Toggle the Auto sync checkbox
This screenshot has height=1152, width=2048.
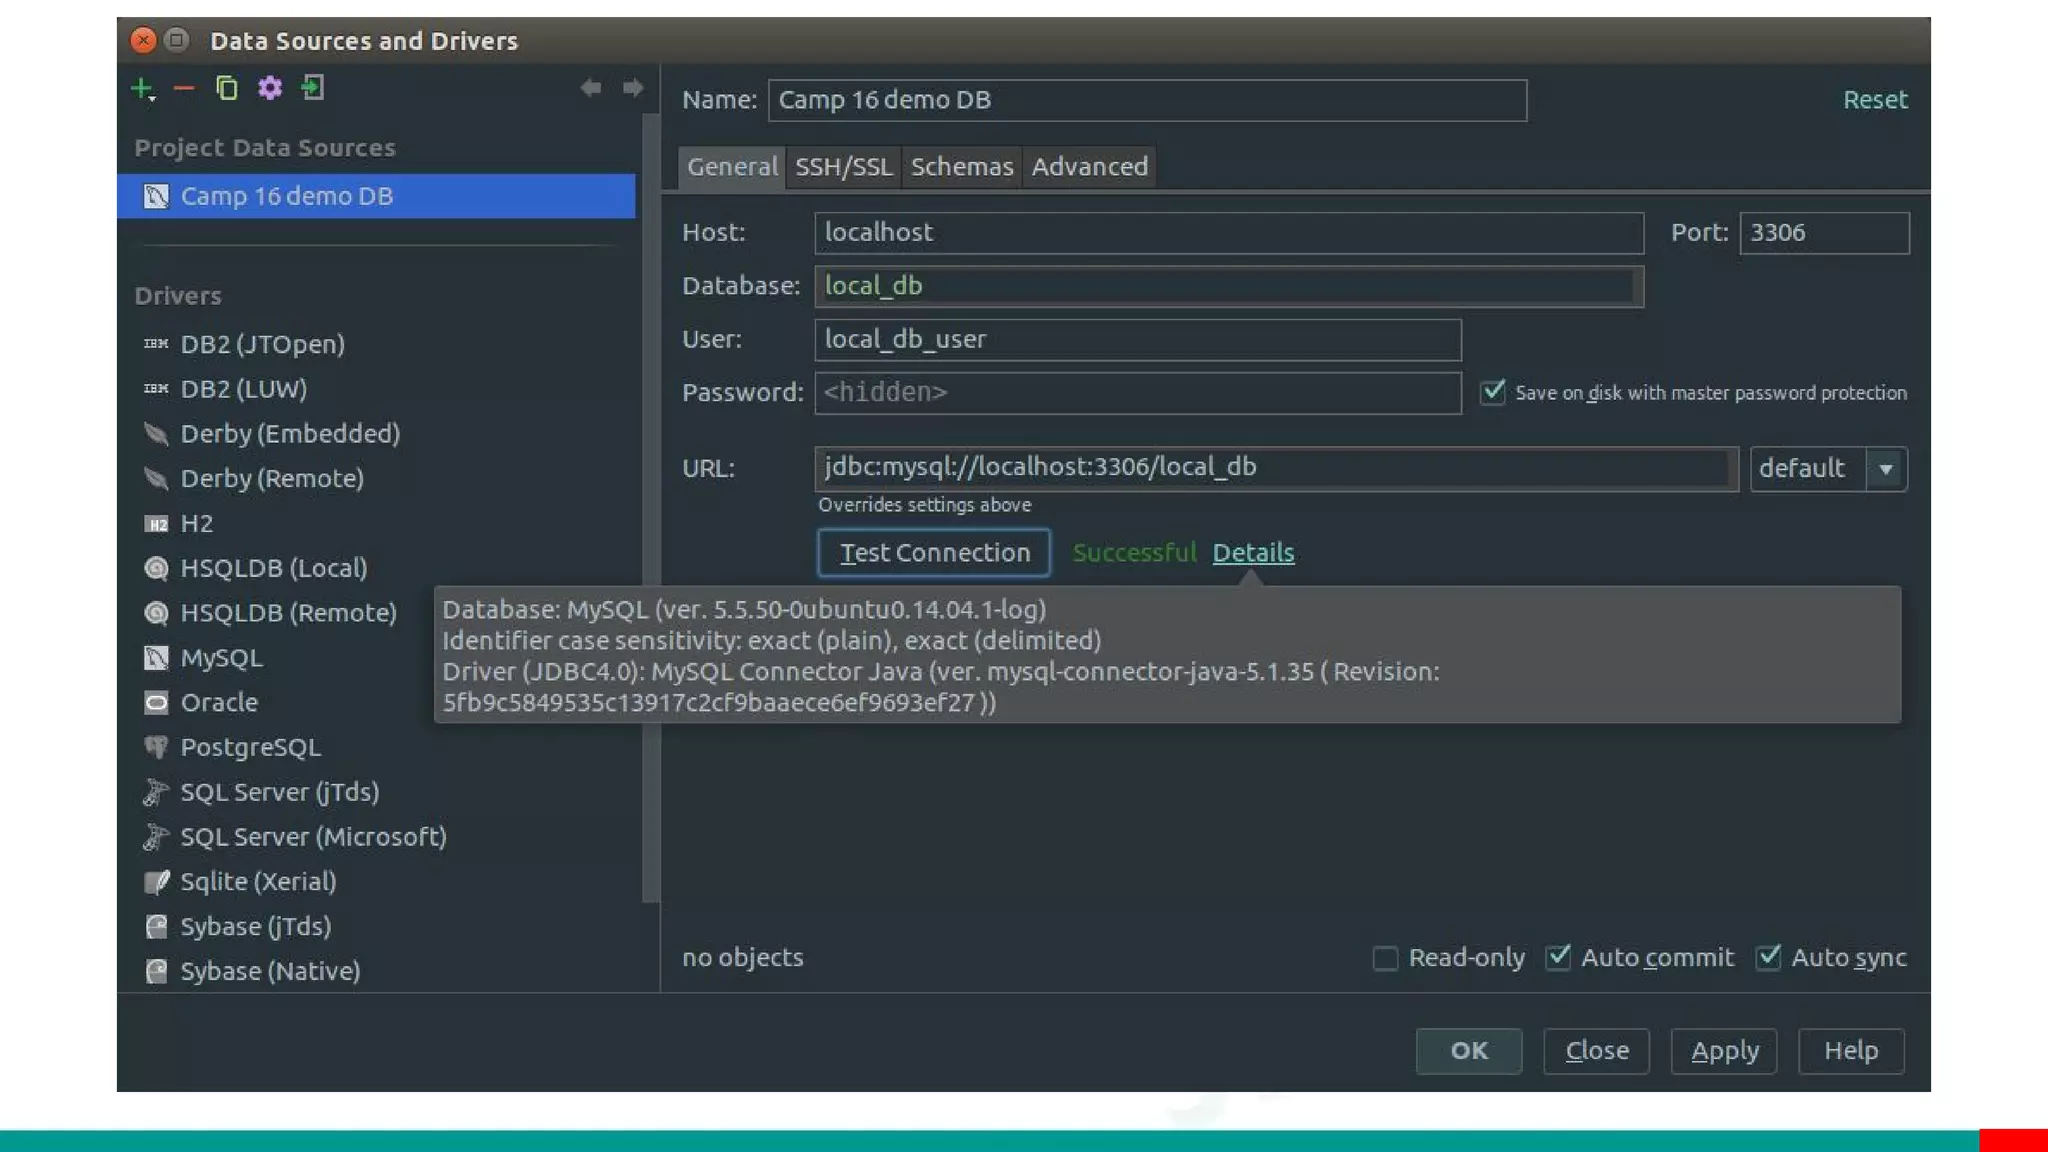(x=1768, y=957)
